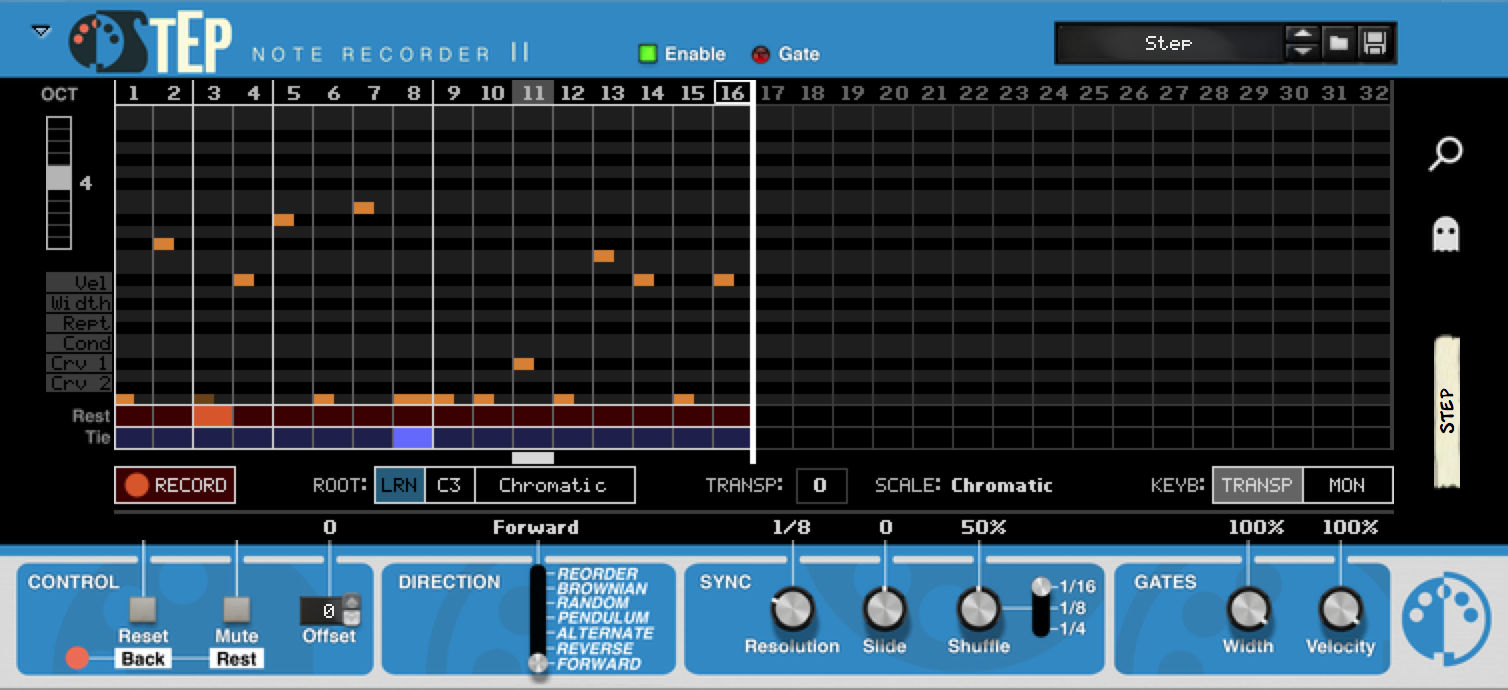Click the scroll handle below step 11
Image resolution: width=1508 pixels, height=690 pixels.
click(532, 458)
